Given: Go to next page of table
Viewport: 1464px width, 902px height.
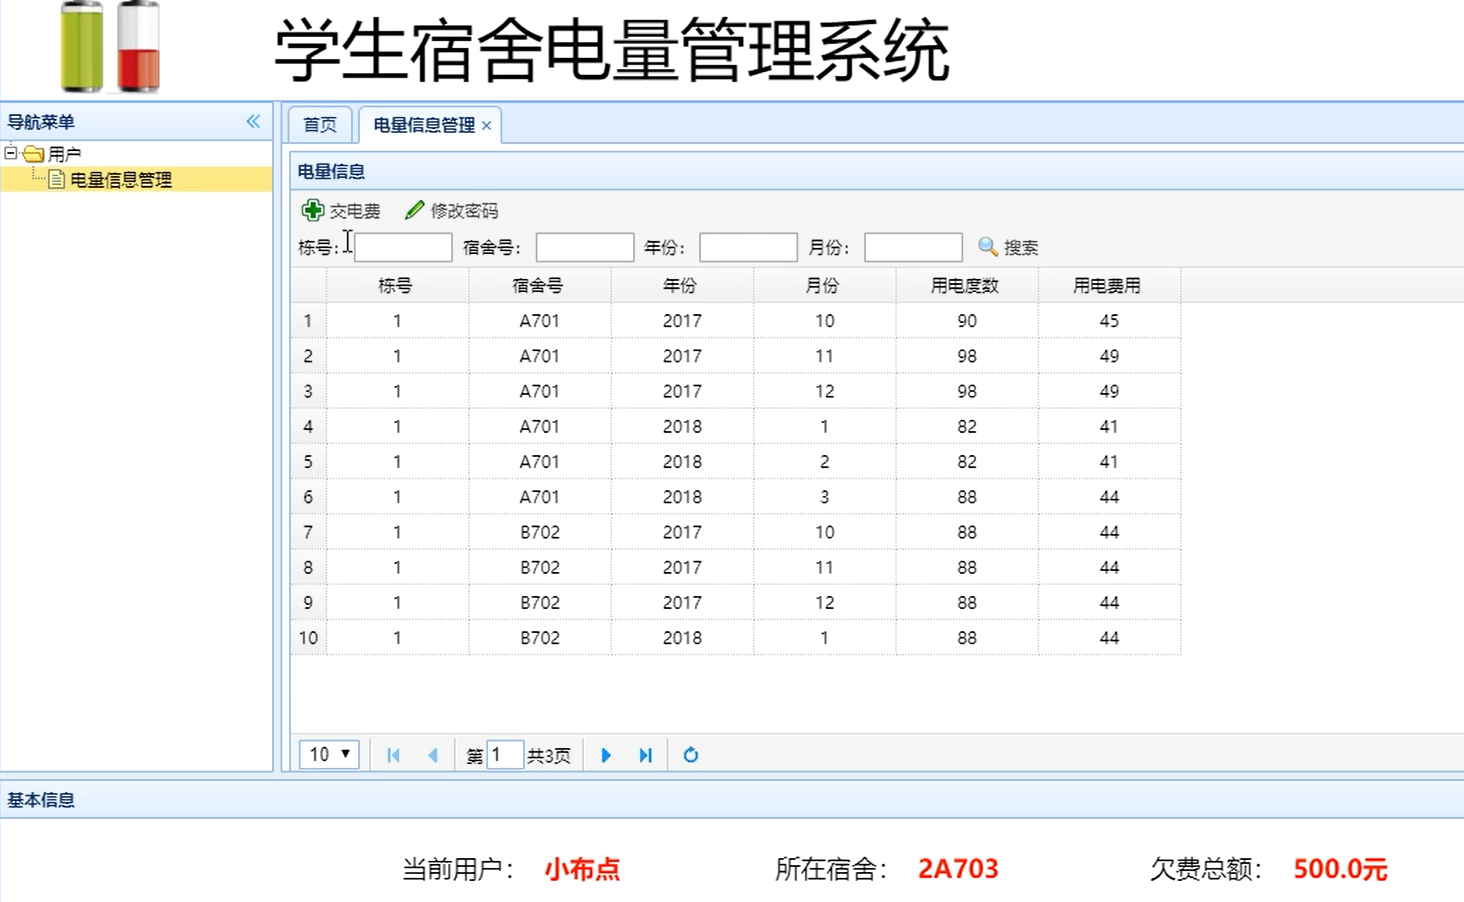Looking at the screenshot, I should click(x=606, y=755).
